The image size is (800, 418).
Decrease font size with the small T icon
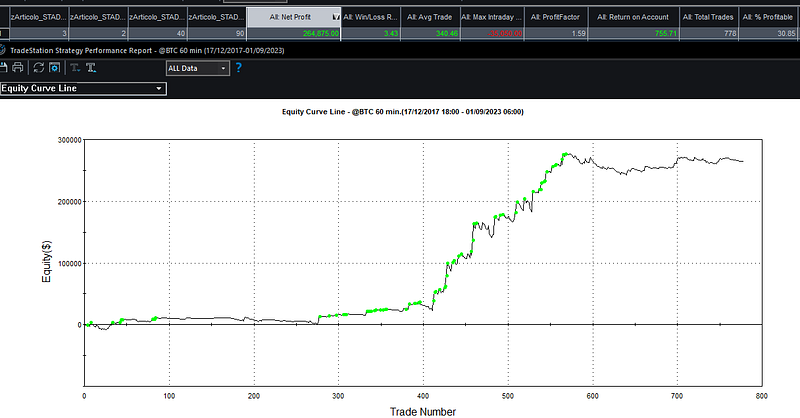75,68
